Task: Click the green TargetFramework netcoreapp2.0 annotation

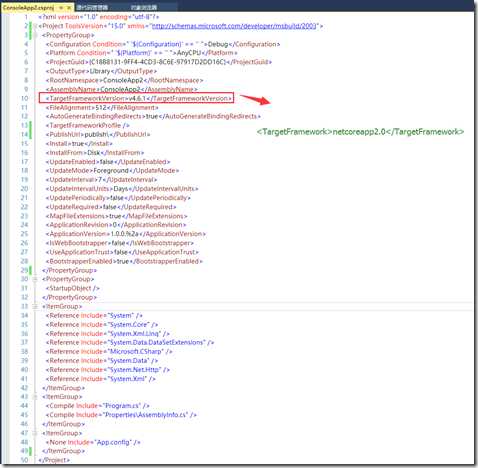Action: pos(360,132)
